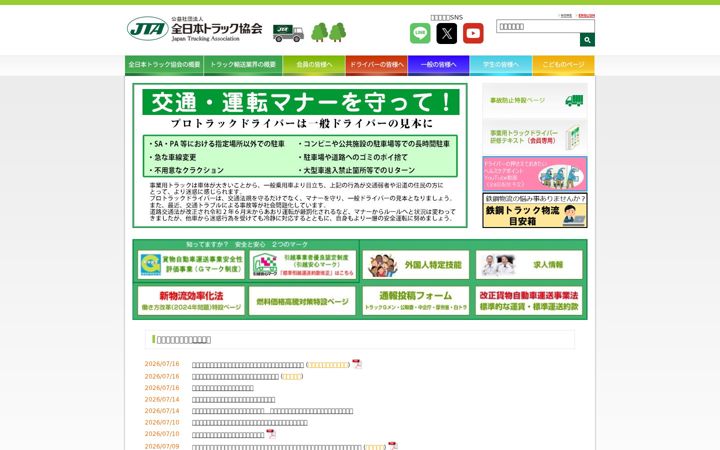
Task: Open 鉄鋼トラック物流 目安箱 banner
Action: click(534, 210)
